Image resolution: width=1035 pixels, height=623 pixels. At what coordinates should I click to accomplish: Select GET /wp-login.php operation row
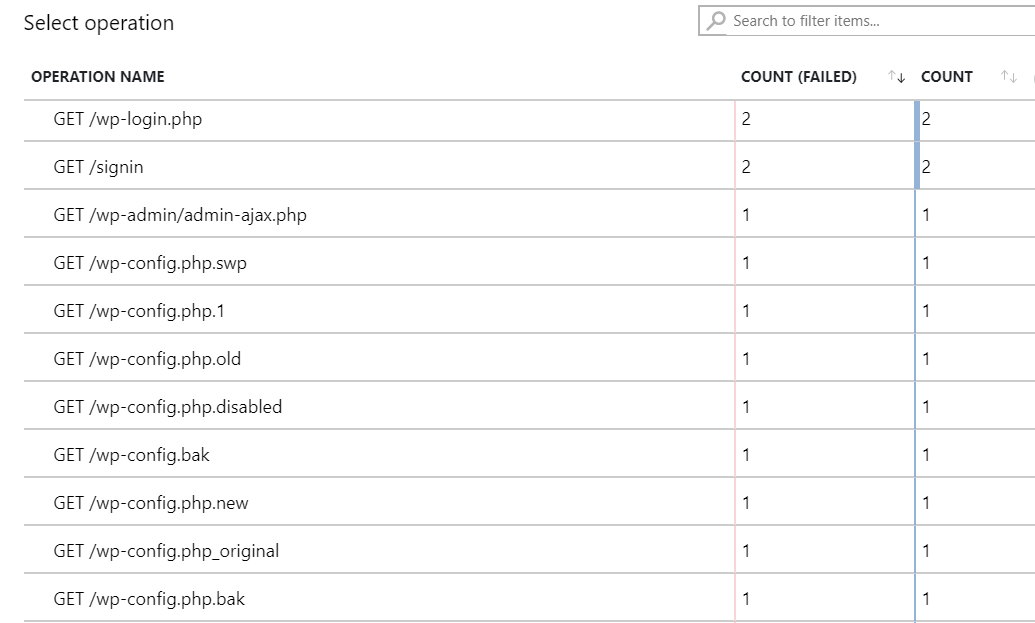(529, 120)
